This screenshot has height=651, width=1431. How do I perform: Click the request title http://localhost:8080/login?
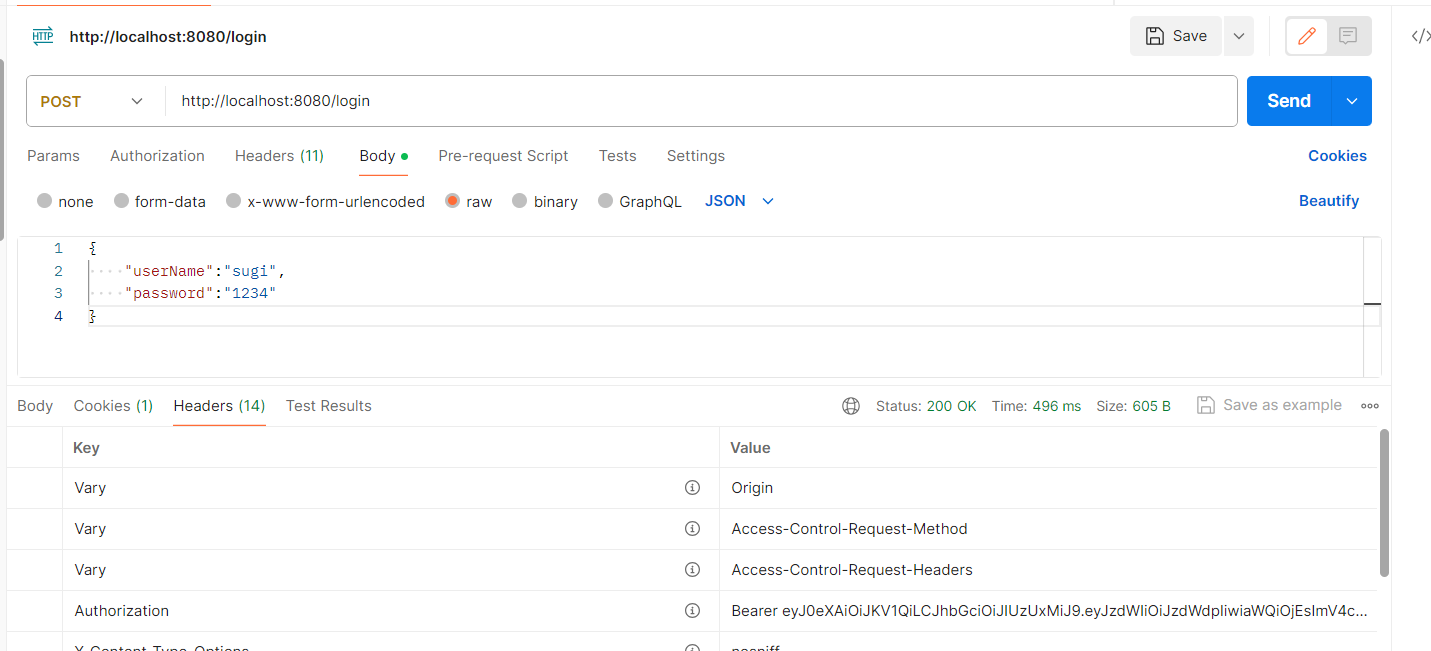[168, 37]
